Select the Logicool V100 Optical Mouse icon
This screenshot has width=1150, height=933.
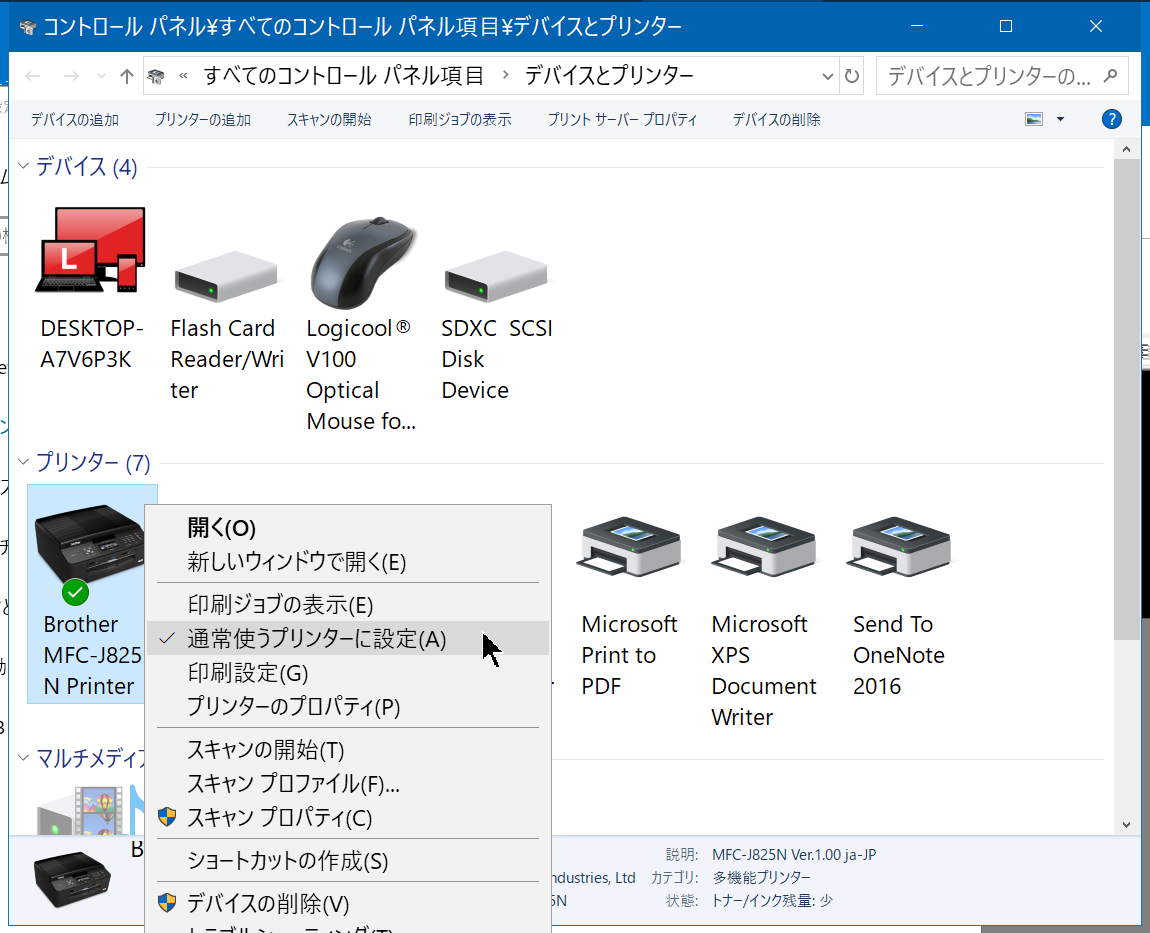[362, 263]
